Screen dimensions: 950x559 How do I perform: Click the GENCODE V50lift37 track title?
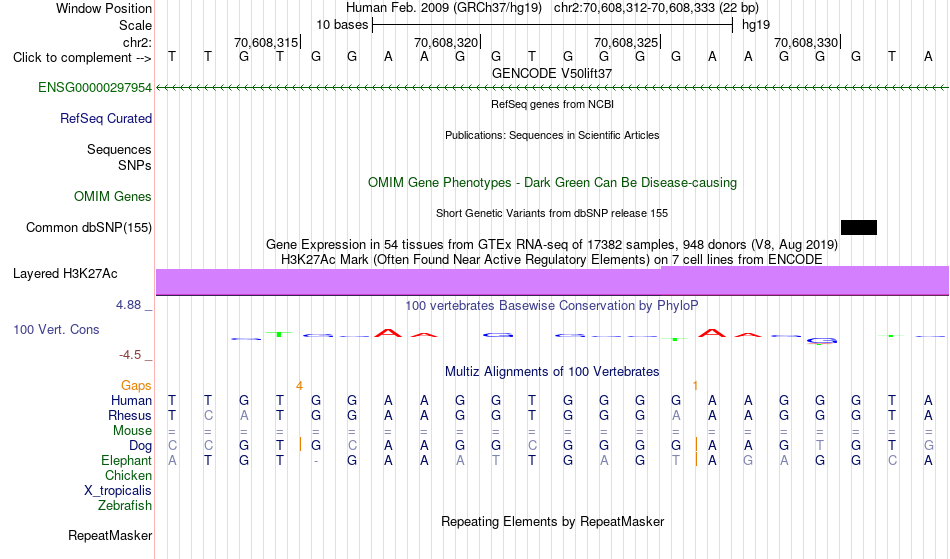point(552,73)
